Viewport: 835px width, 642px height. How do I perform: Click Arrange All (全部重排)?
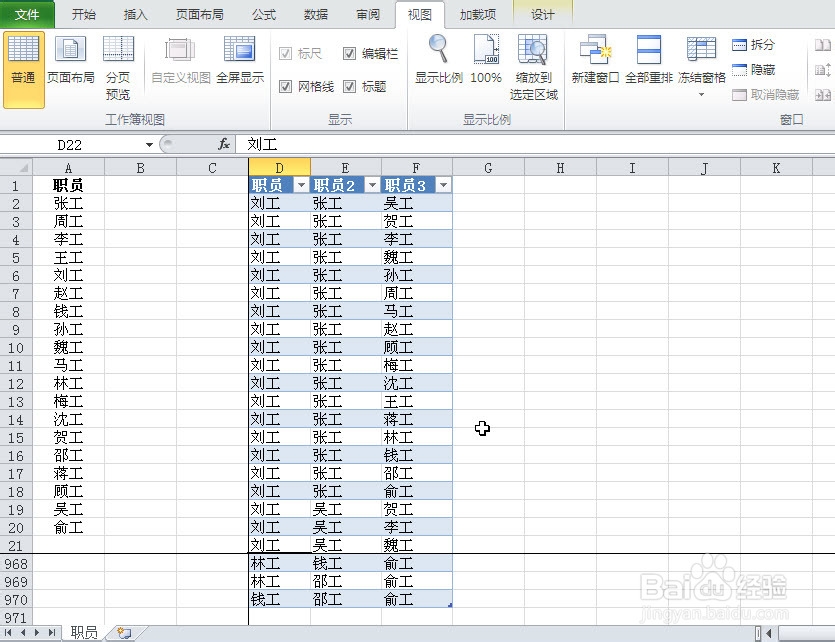click(x=649, y=60)
